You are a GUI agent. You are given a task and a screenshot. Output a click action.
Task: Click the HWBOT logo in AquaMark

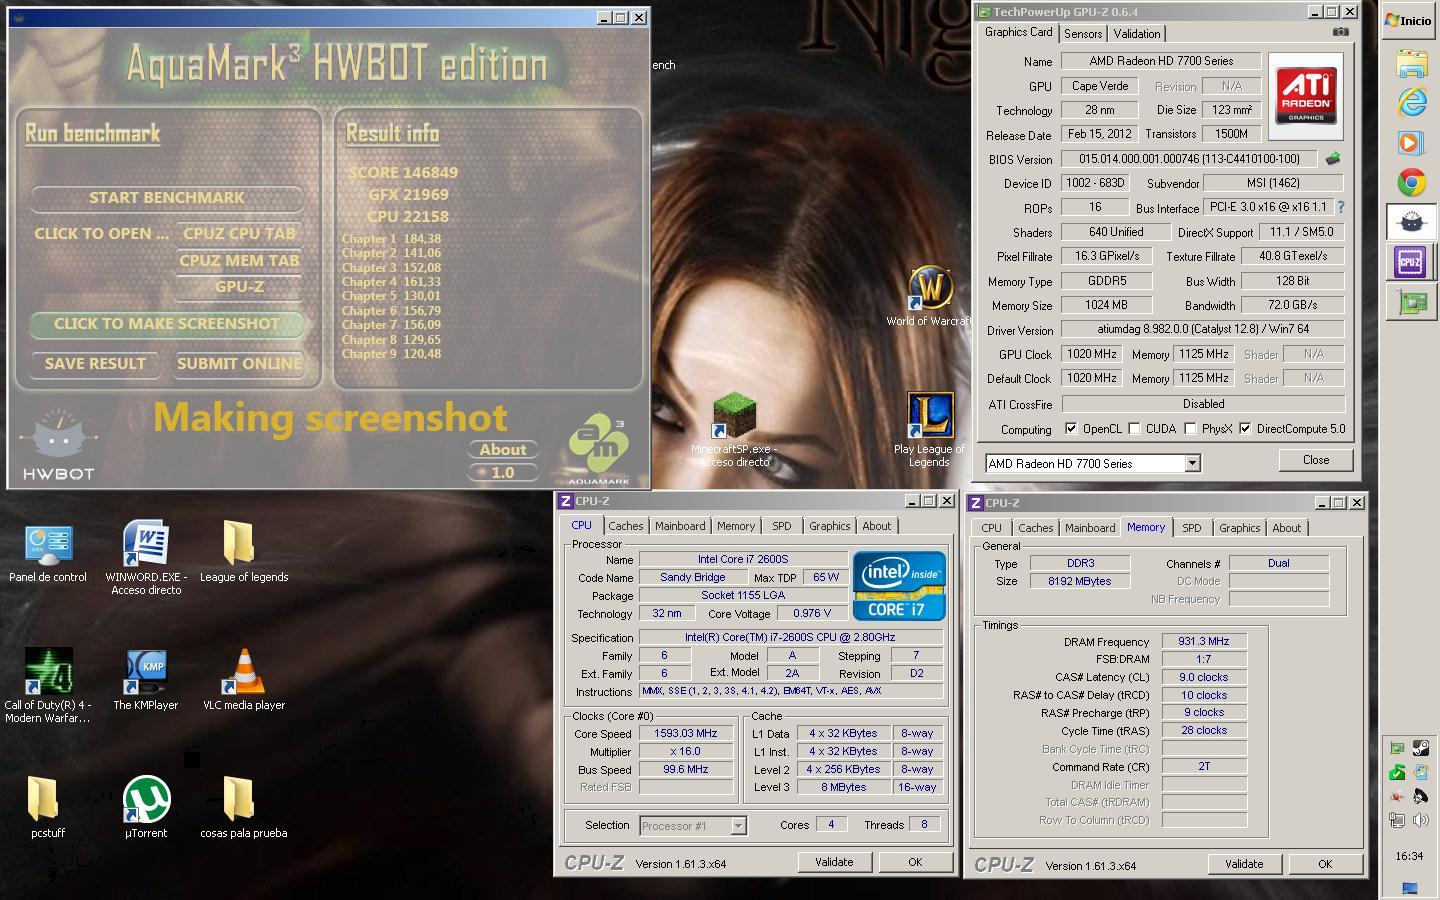coord(58,446)
